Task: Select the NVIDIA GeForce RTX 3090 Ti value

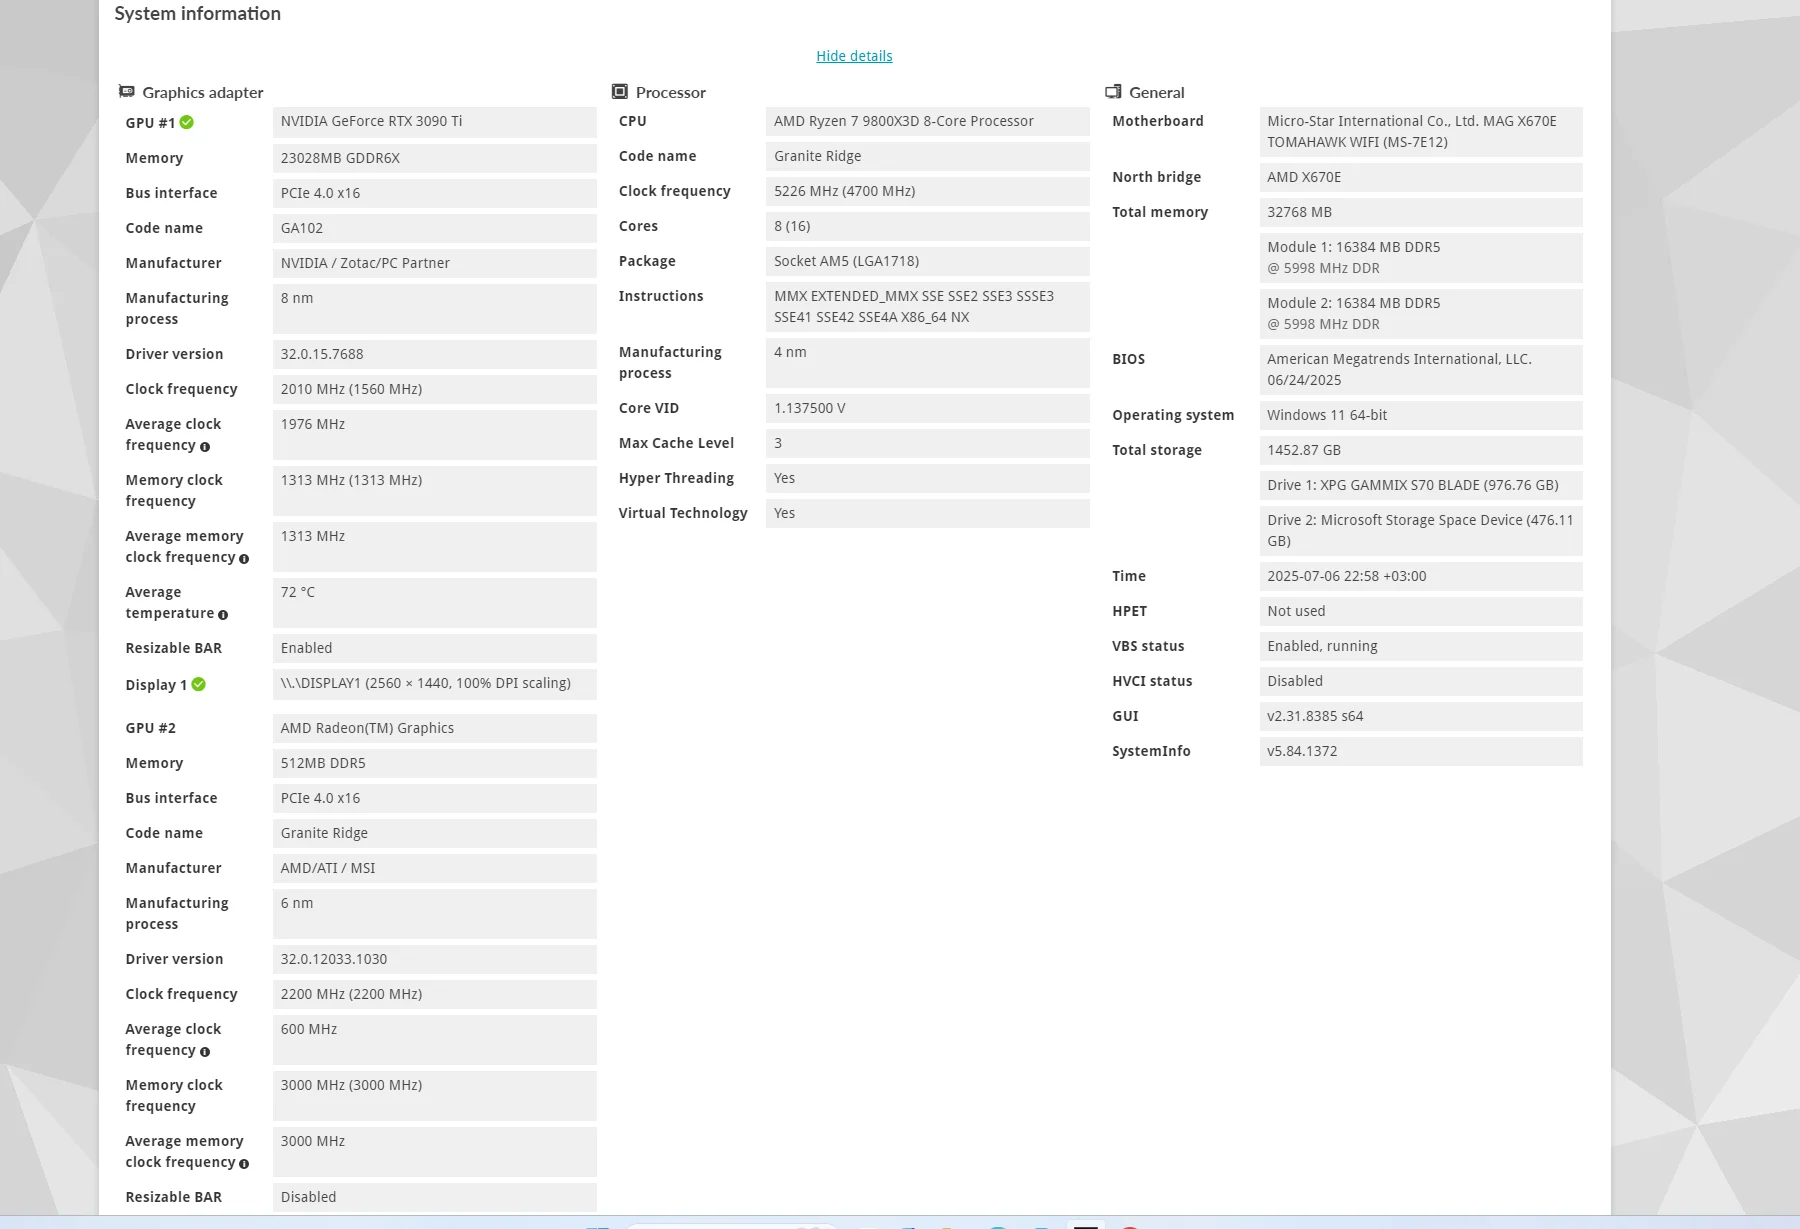Action: [435, 122]
